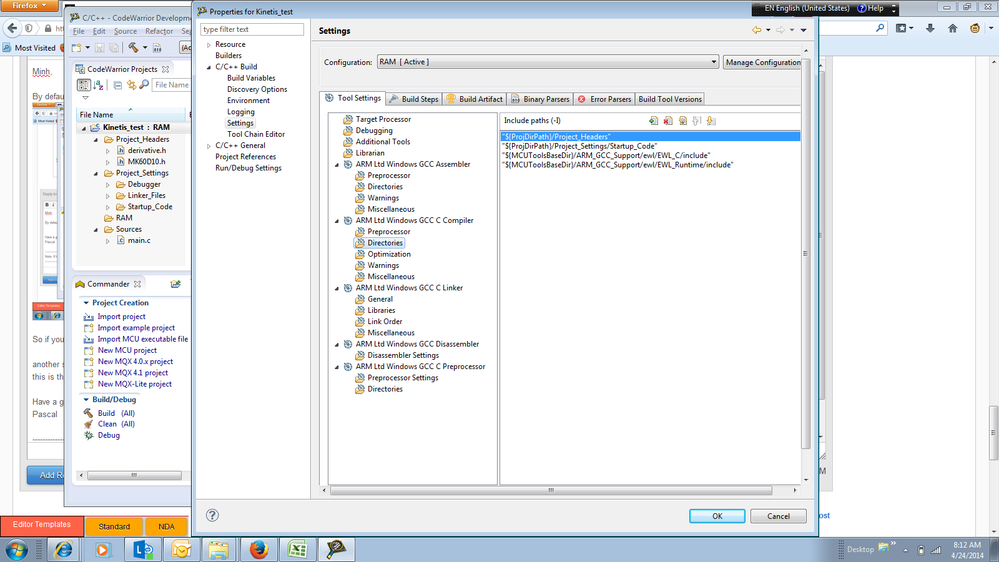This screenshot has height=562, width=999.
Task: Click the Firefox home icon
Action: pyautogui.click(x=952, y=29)
